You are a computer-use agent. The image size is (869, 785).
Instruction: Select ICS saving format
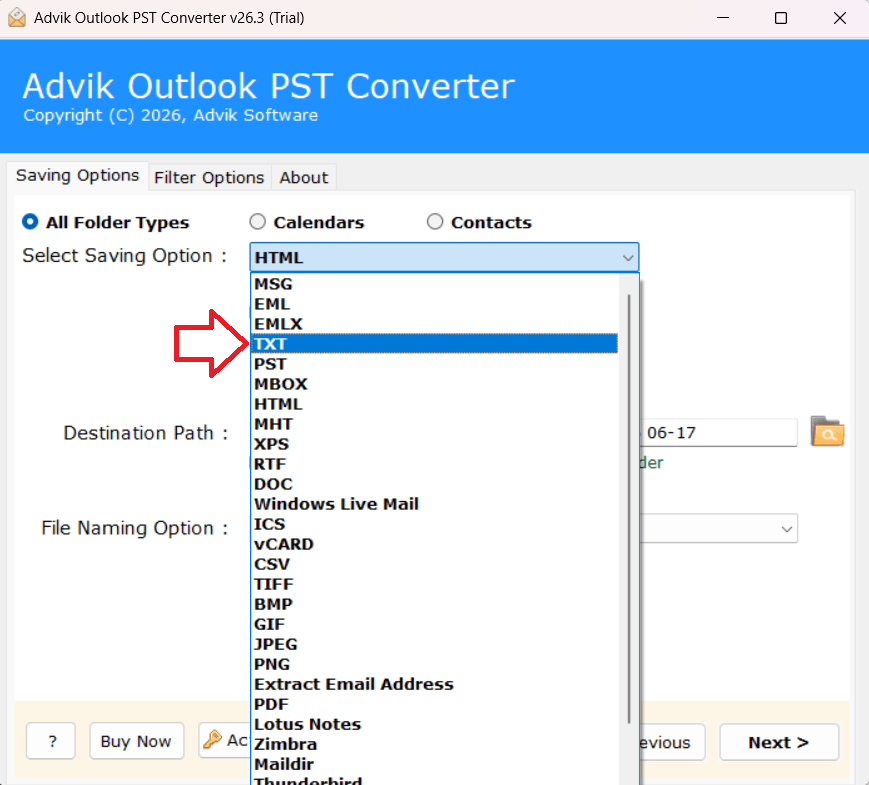[x=435, y=524]
